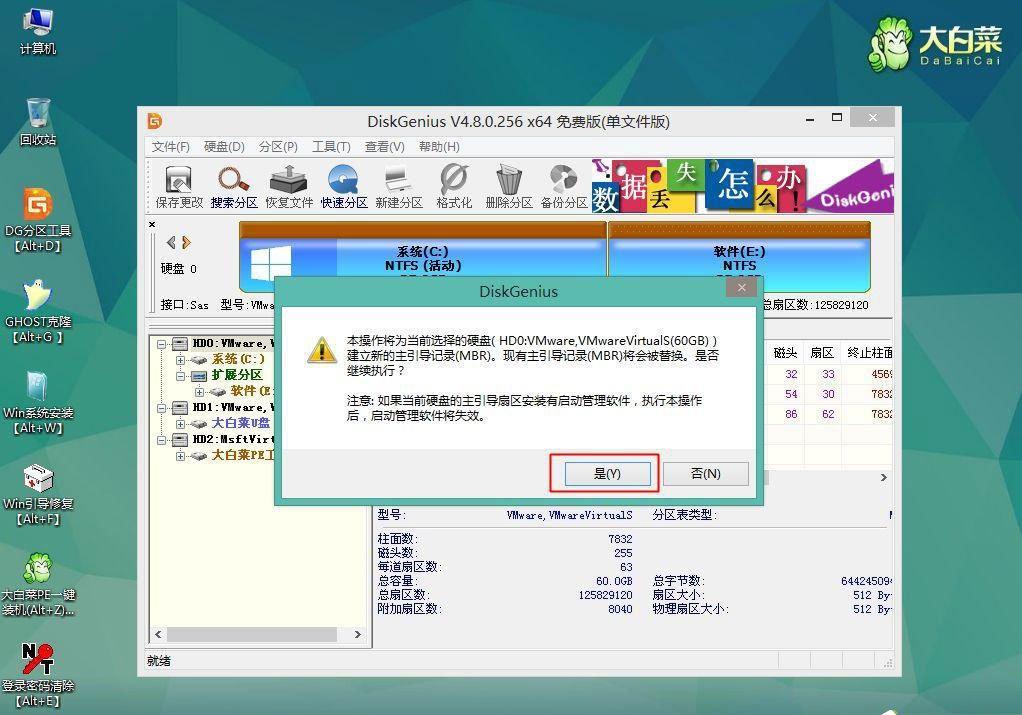Select the Win系统安装 desktop shortcut
Image resolution: width=1022 pixels, height=715 pixels.
pos(38,403)
